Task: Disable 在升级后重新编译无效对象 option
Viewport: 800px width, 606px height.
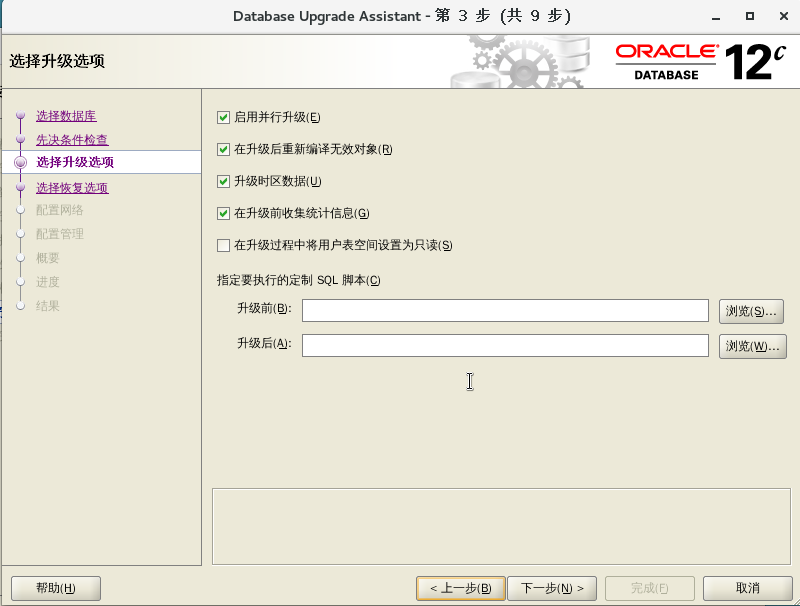Action: point(222,149)
